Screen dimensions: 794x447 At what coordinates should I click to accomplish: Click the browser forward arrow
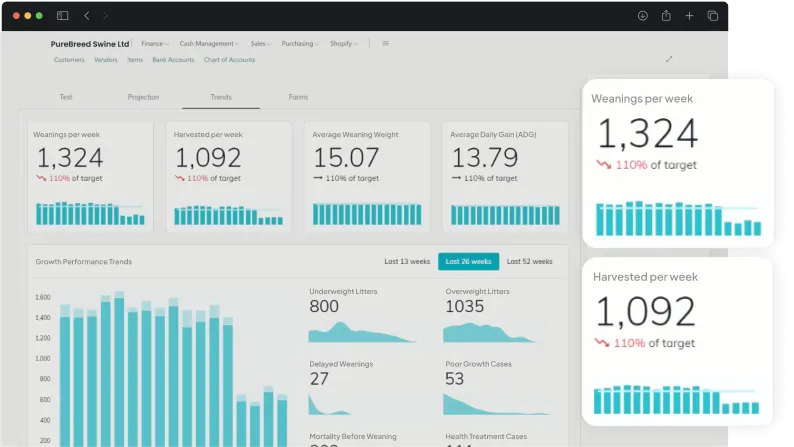pos(106,16)
